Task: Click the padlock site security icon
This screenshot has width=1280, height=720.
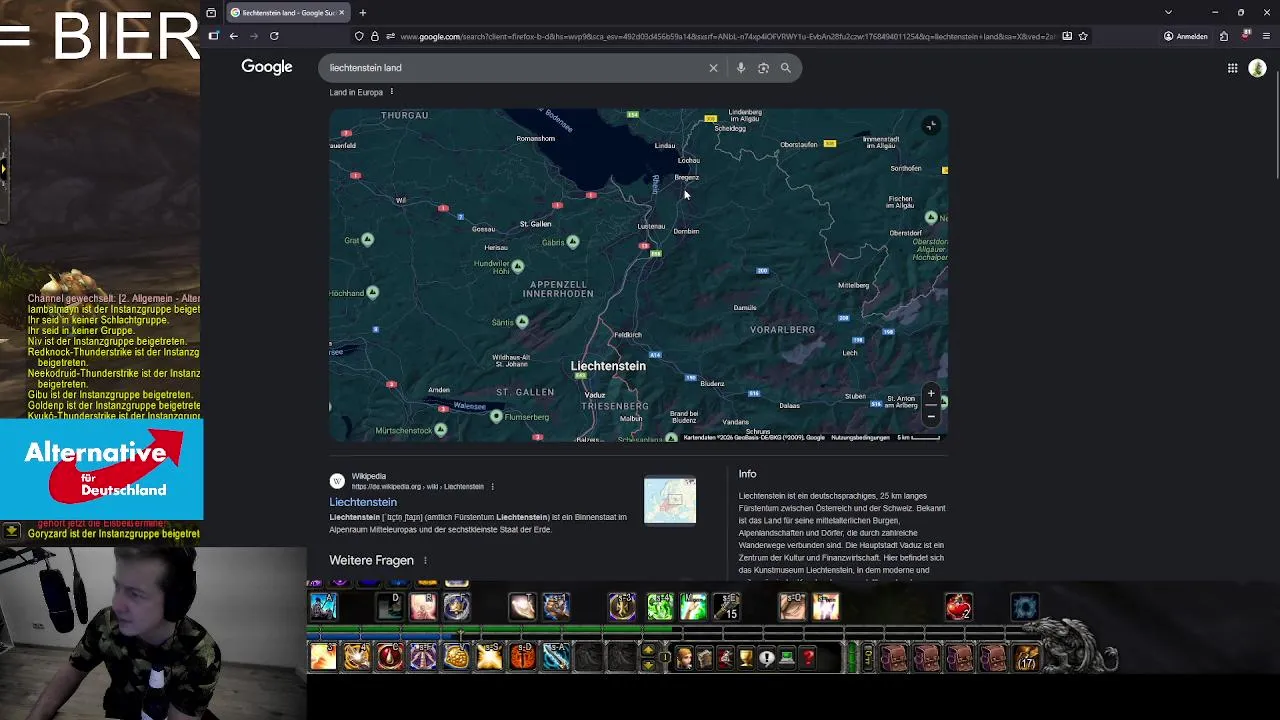Action: pyautogui.click(x=375, y=36)
